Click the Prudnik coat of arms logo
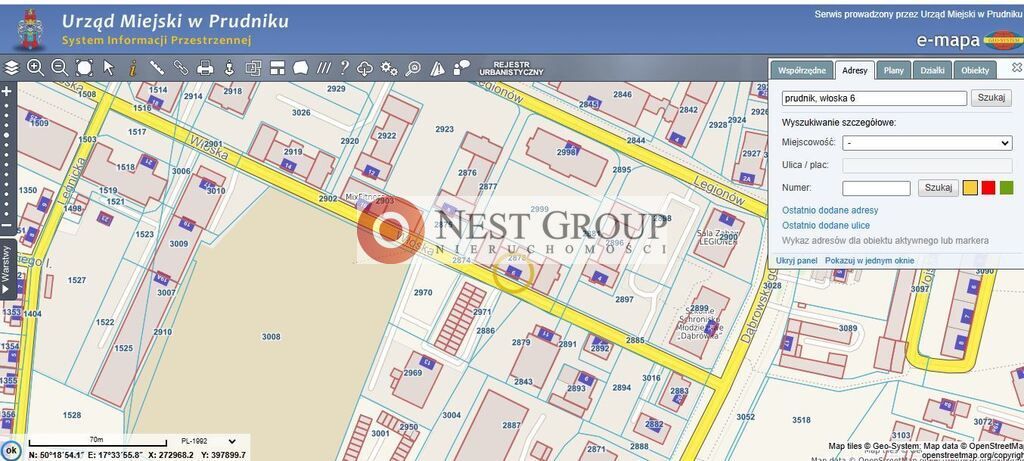Screen dimensions: 1024x461 (x=29, y=29)
